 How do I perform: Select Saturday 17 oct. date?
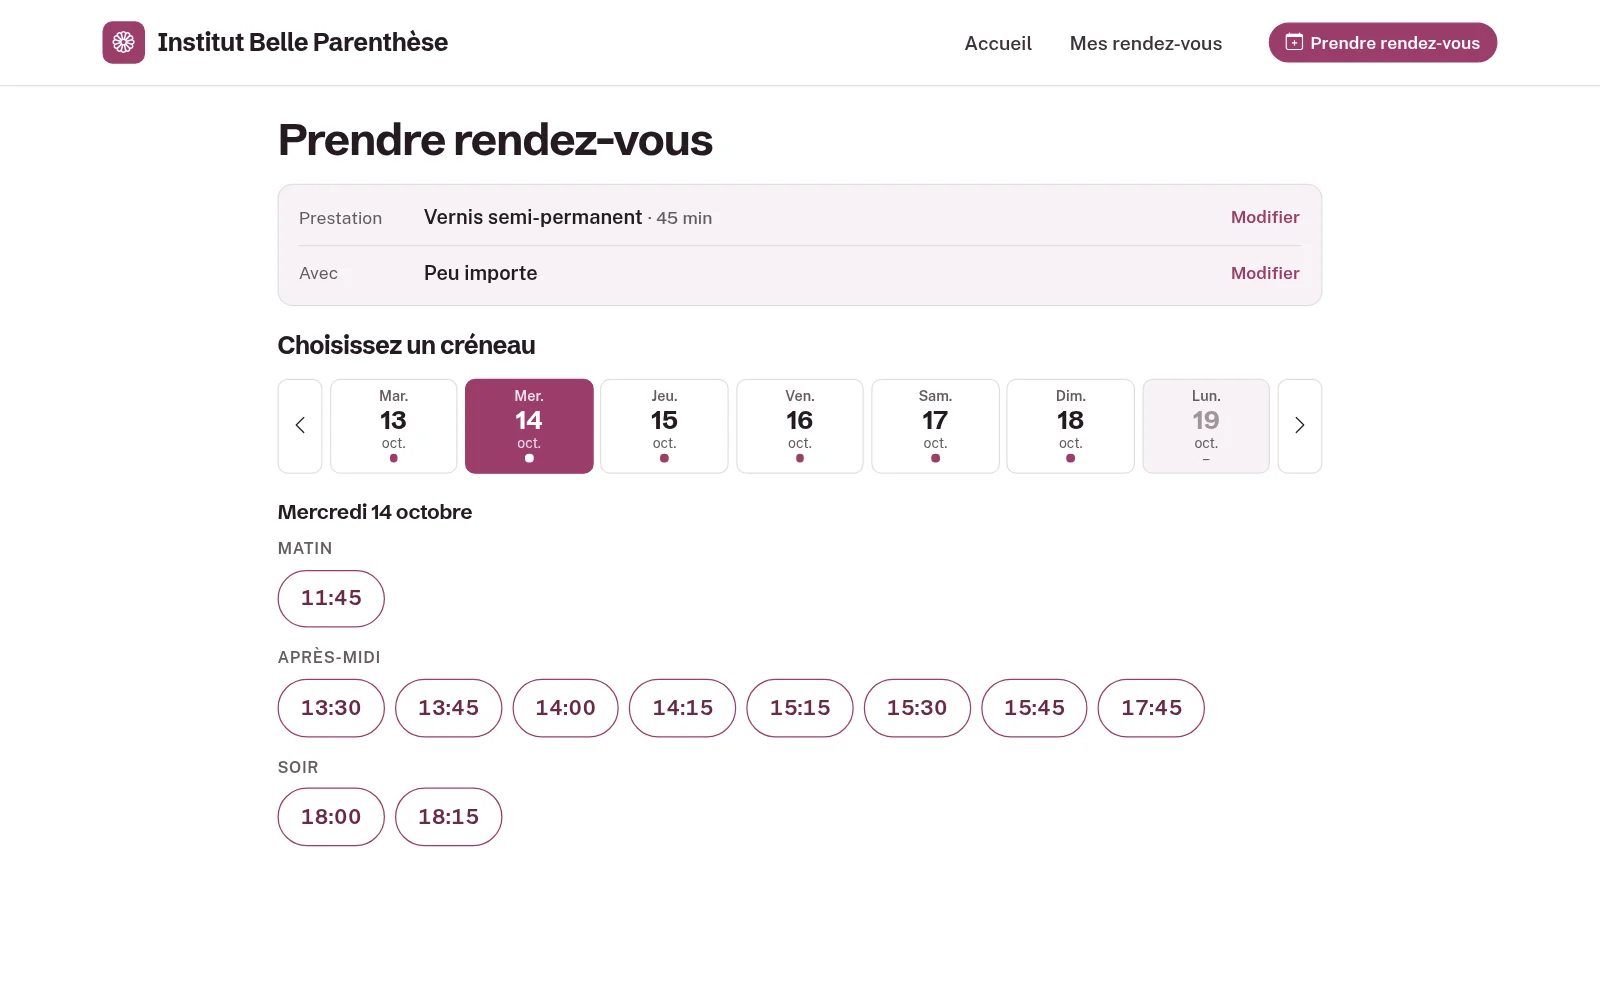tap(935, 426)
